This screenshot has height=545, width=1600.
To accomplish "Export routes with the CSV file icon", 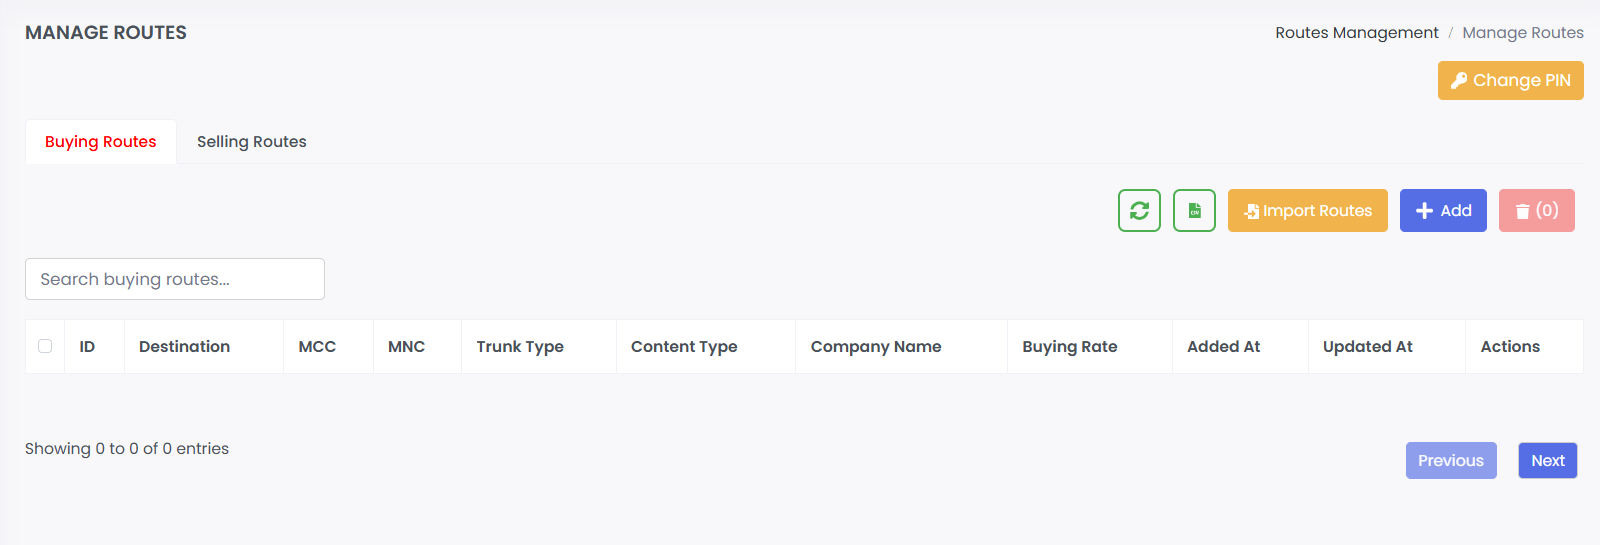I will [1194, 211].
